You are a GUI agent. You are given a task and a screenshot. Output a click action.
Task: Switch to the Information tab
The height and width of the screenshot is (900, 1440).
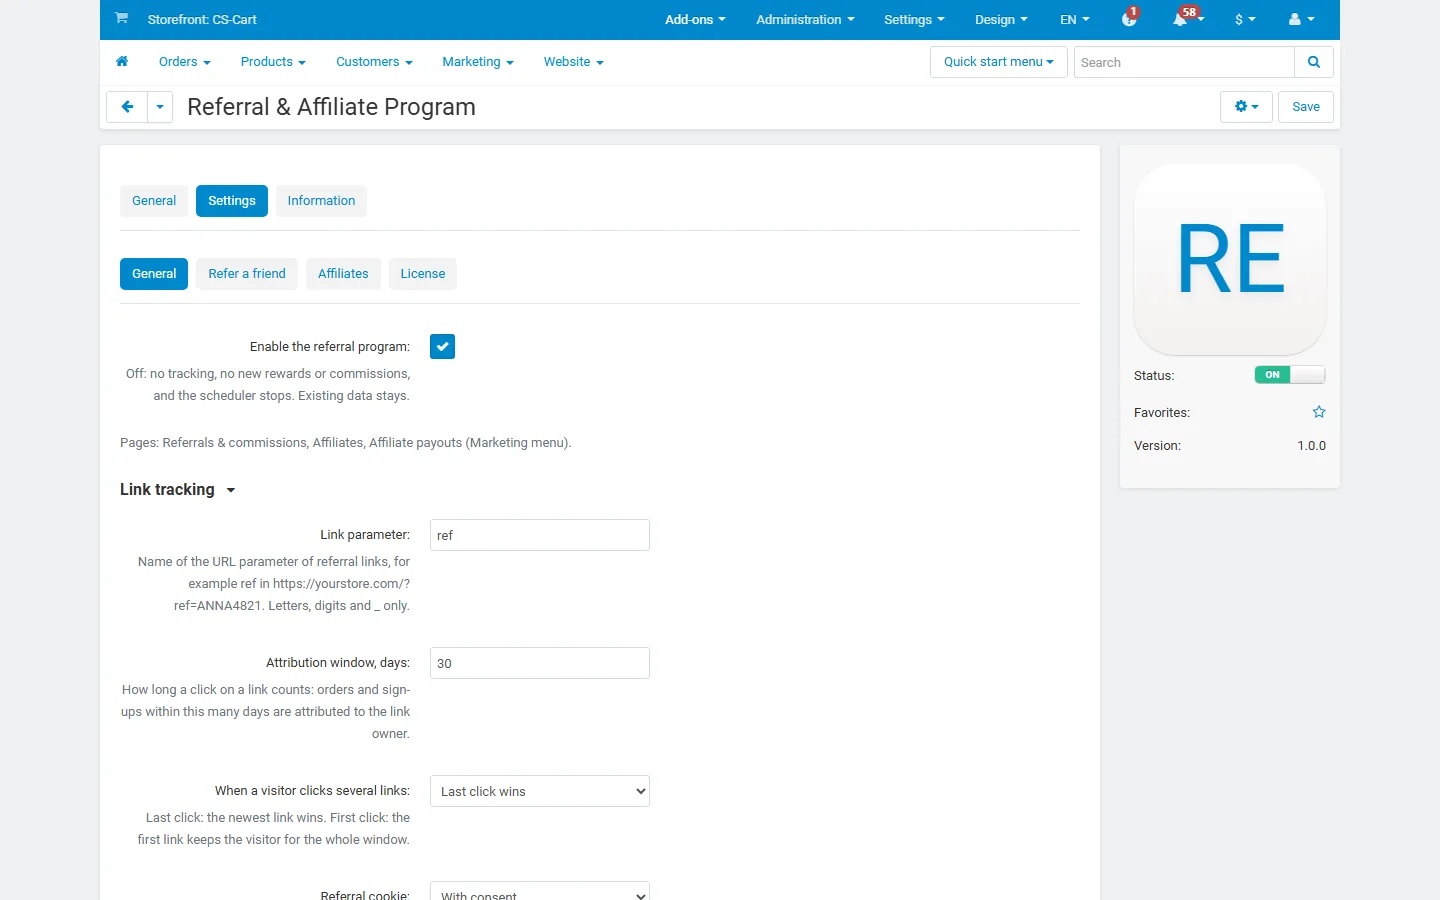321,201
